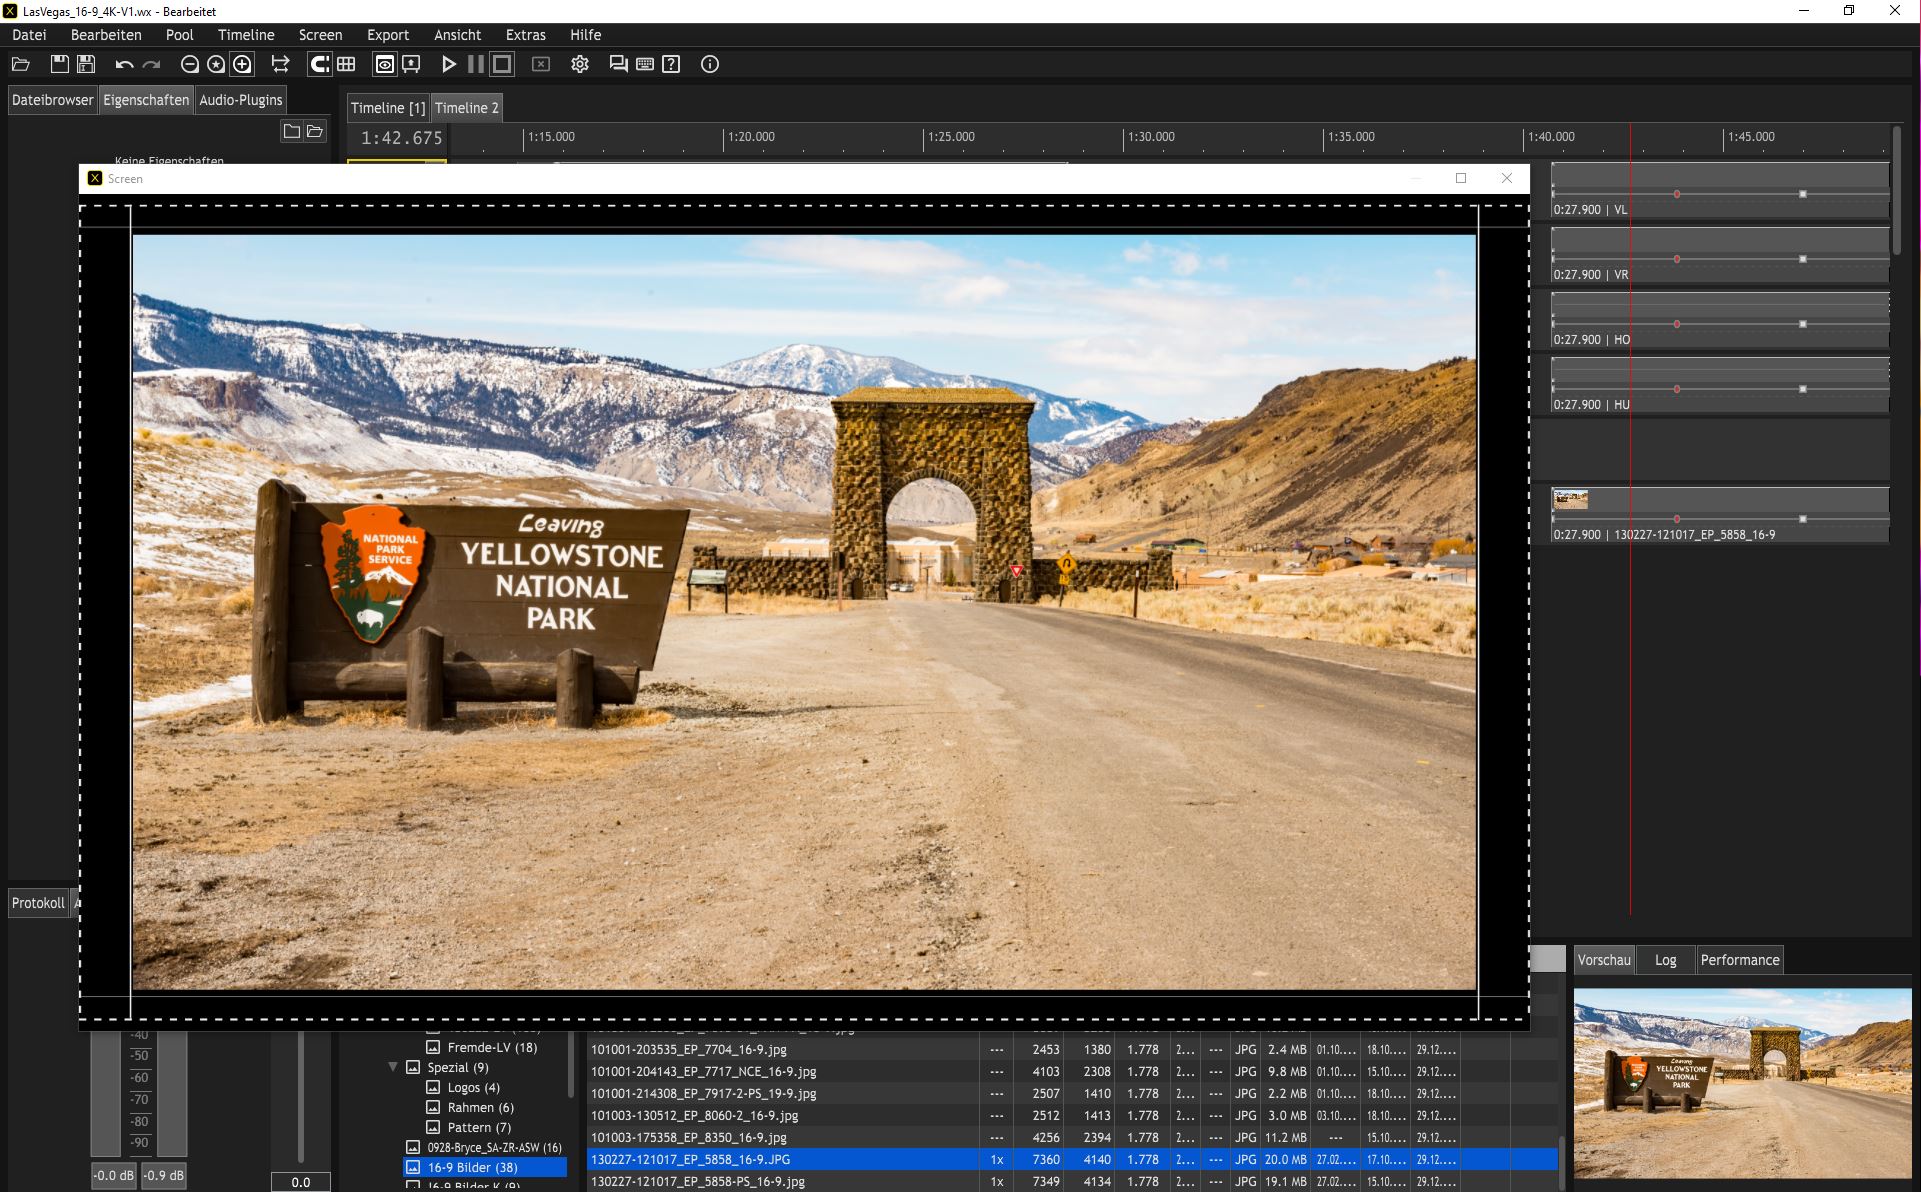Switch to the Audio-Plugins tab
This screenshot has width=1921, height=1192.
[241, 100]
